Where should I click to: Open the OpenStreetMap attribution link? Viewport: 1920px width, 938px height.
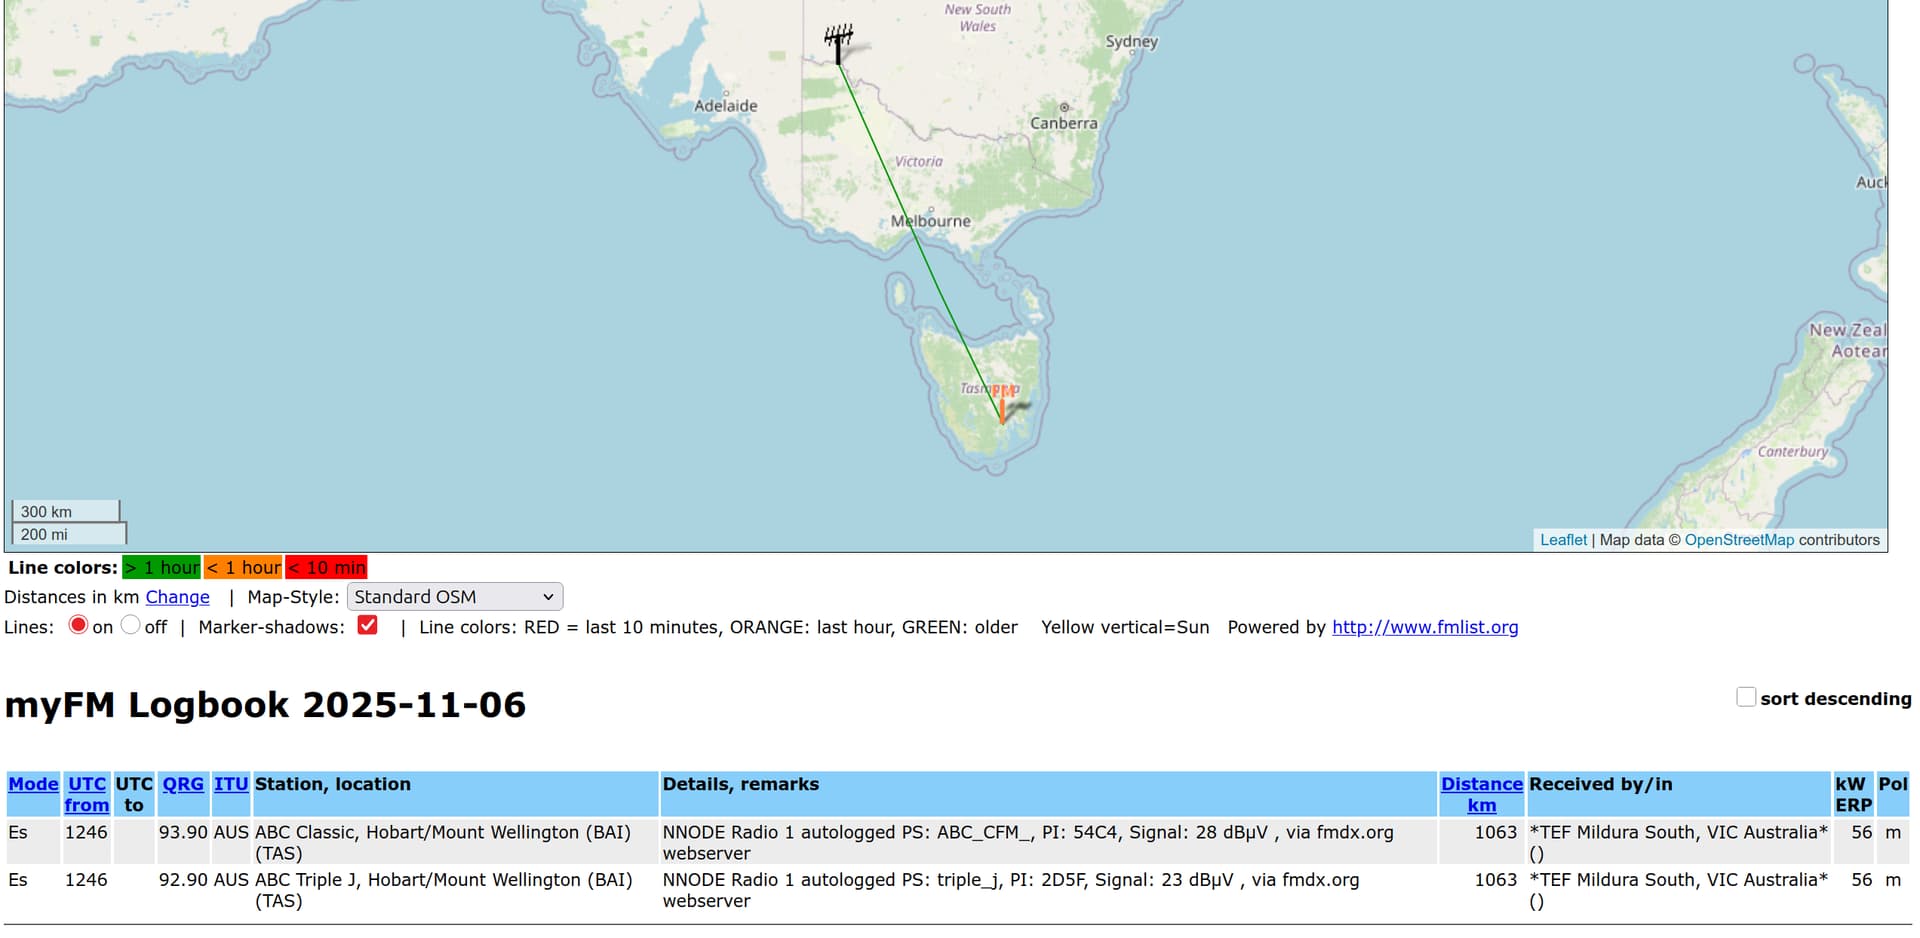(x=1739, y=540)
